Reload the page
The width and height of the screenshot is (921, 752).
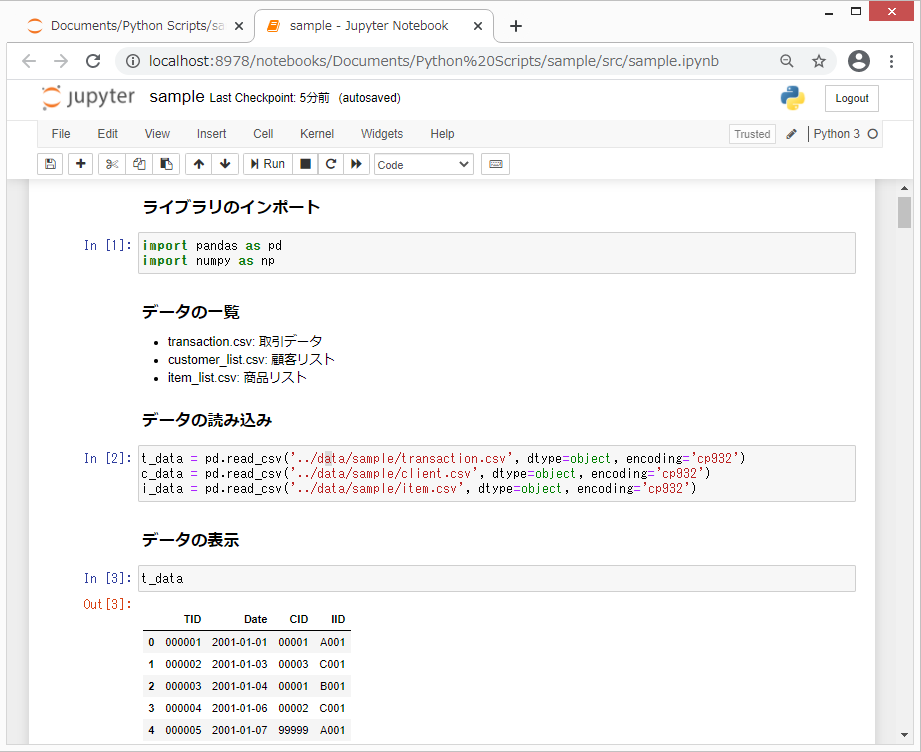(x=93, y=61)
